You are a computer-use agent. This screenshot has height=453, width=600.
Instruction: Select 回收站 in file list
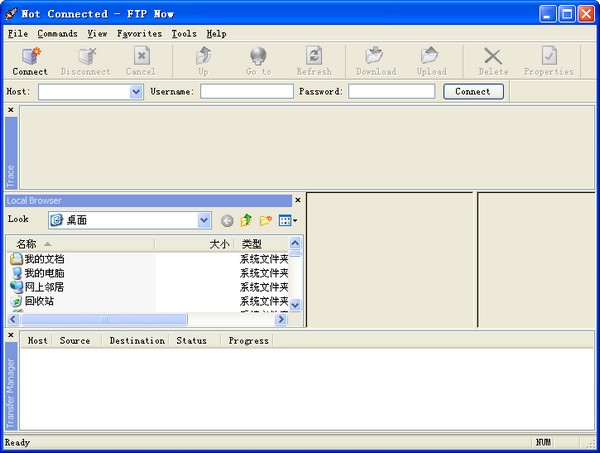coord(39,301)
